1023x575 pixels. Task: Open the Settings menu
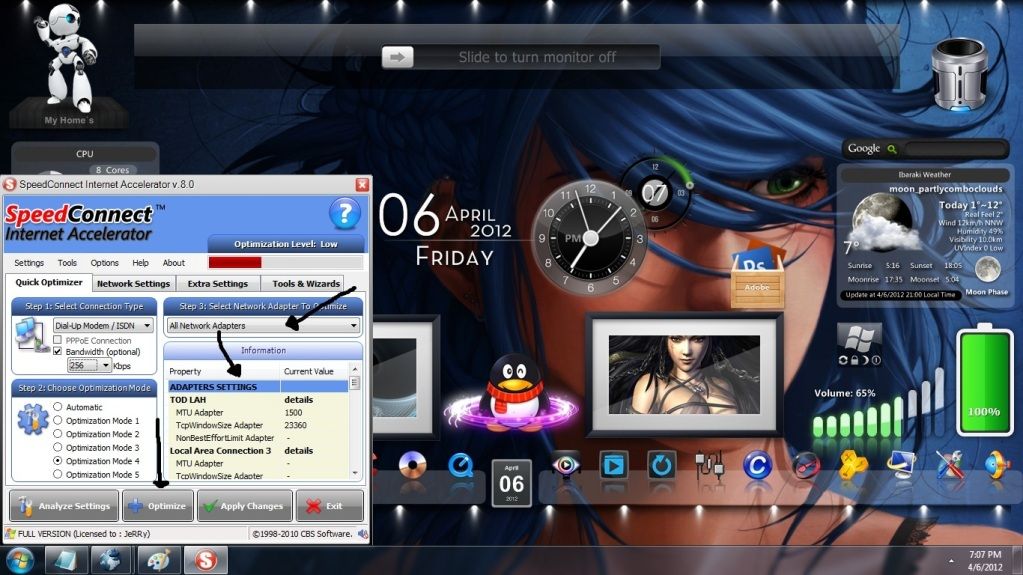pyautogui.click(x=29, y=262)
